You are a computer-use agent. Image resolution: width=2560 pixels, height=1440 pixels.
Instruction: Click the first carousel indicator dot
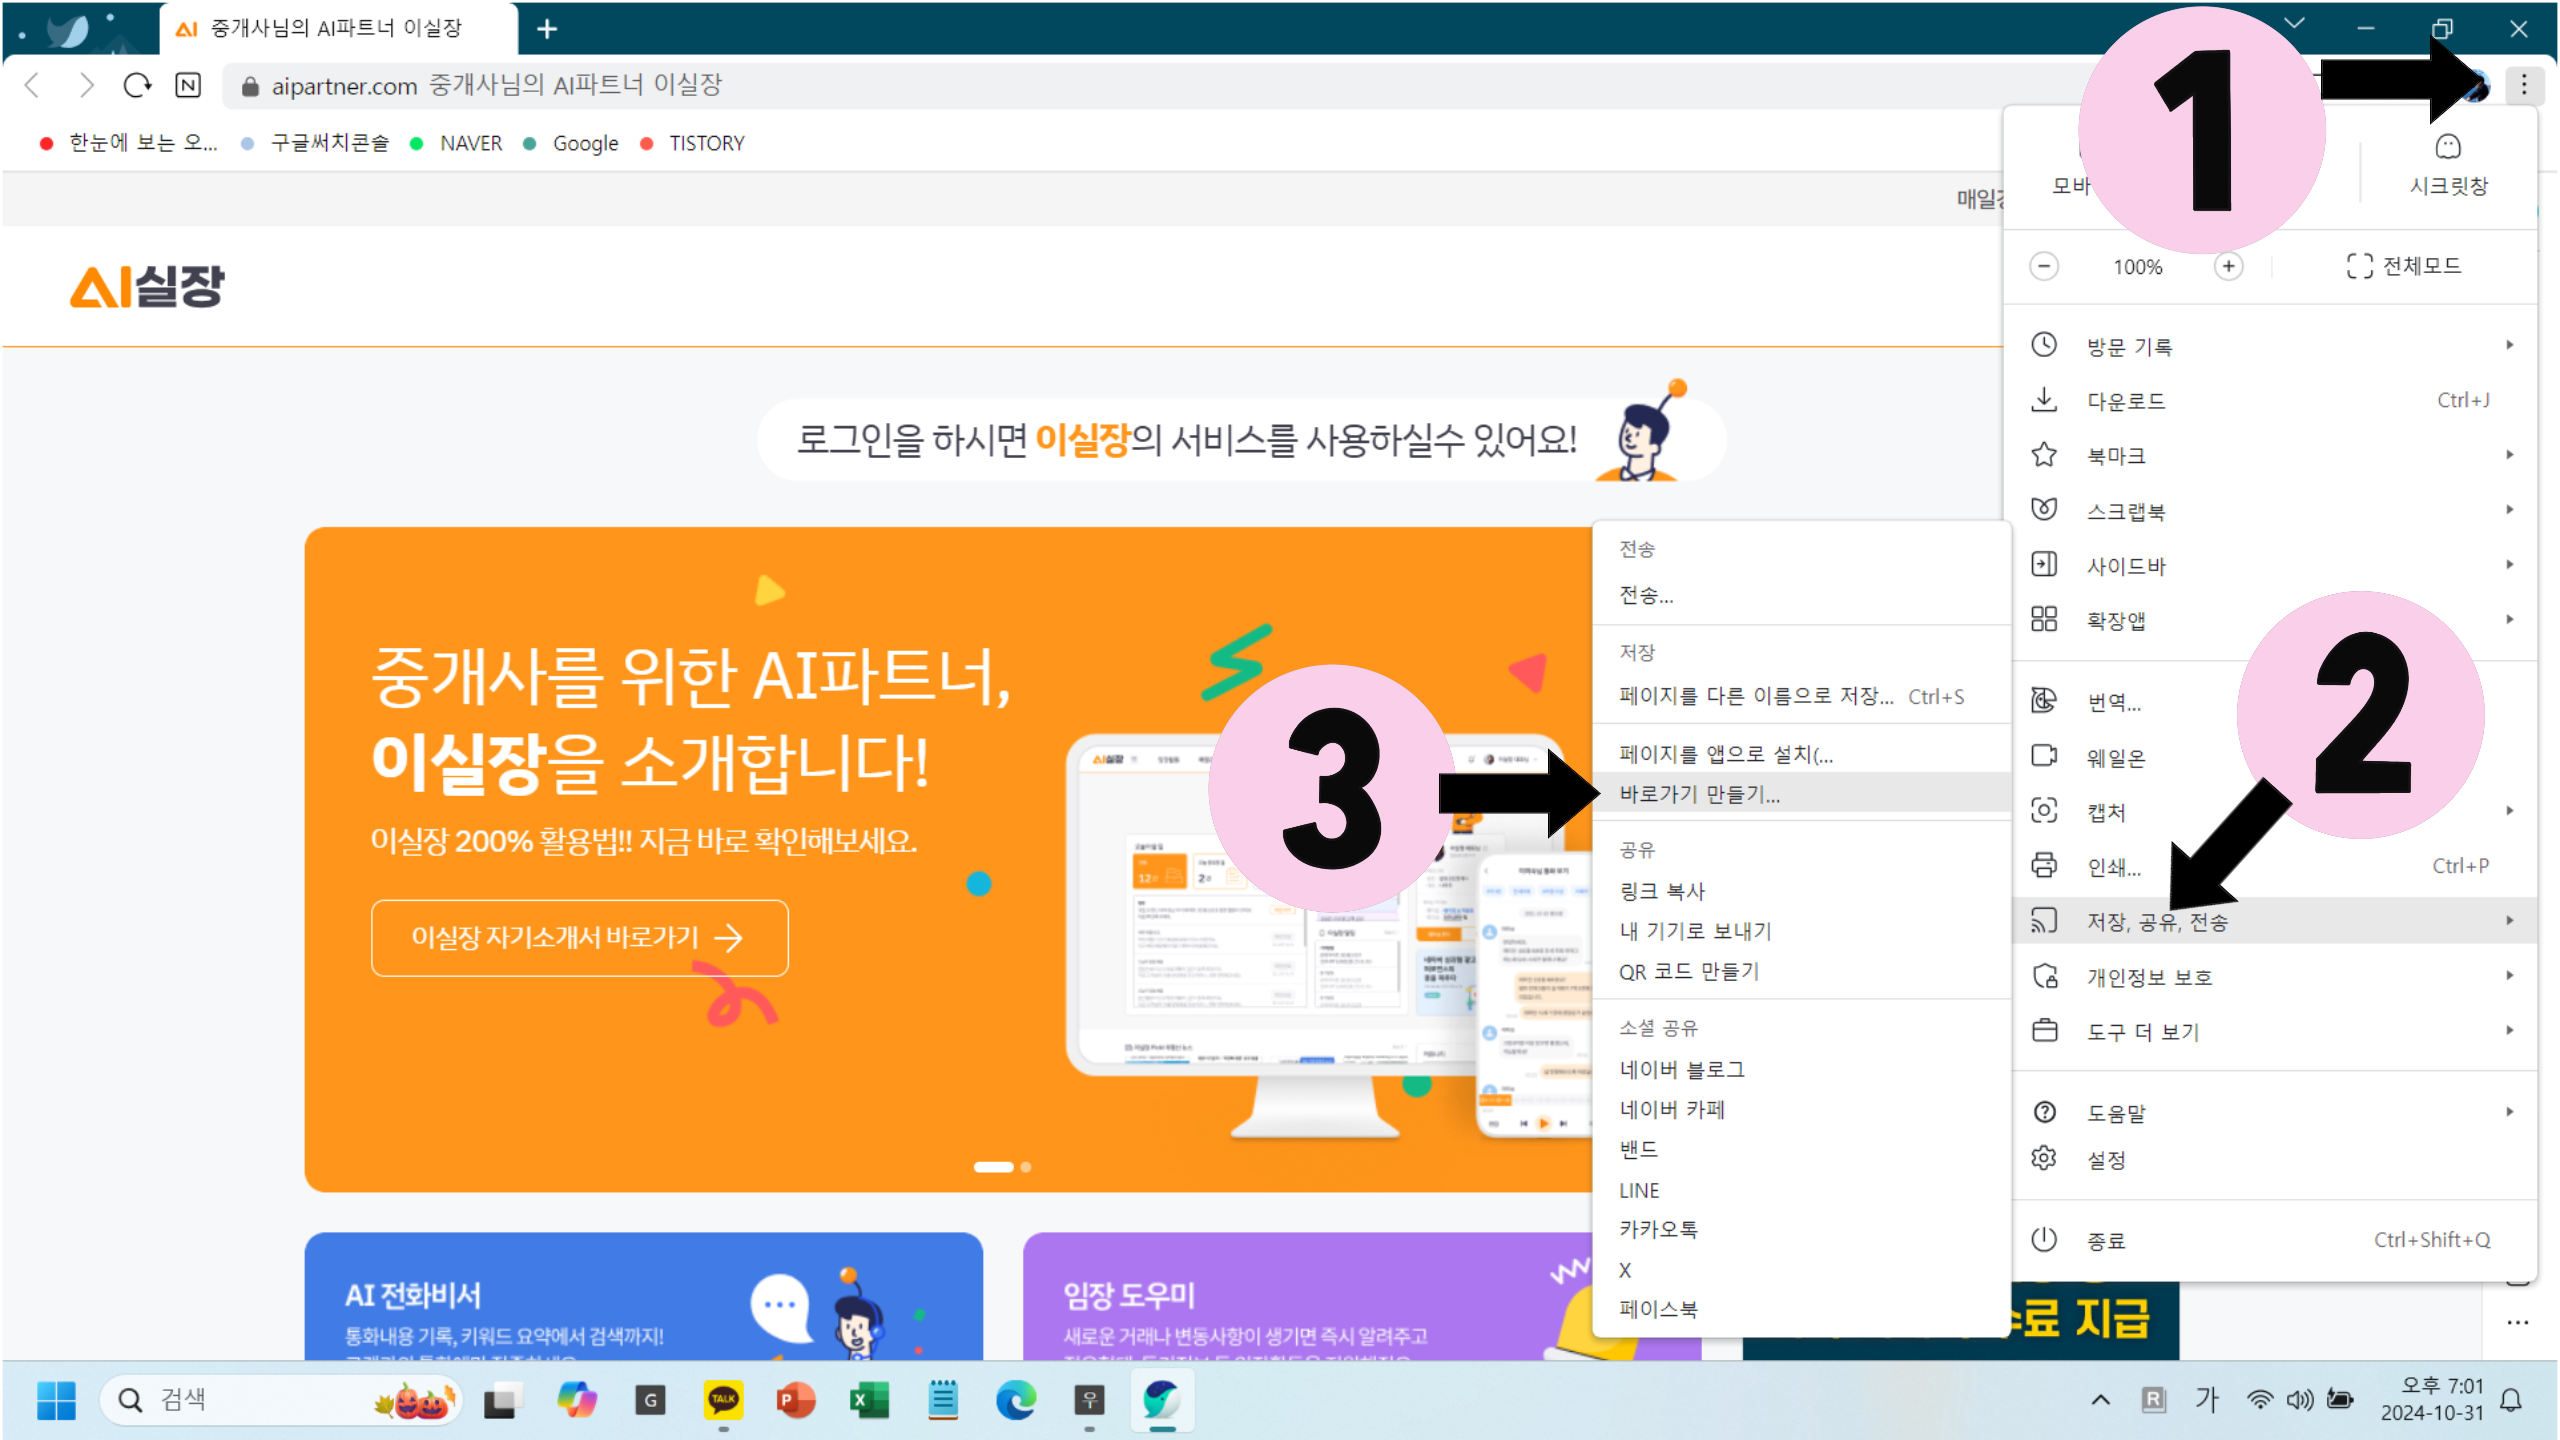pyautogui.click(x=993, y=1167)
